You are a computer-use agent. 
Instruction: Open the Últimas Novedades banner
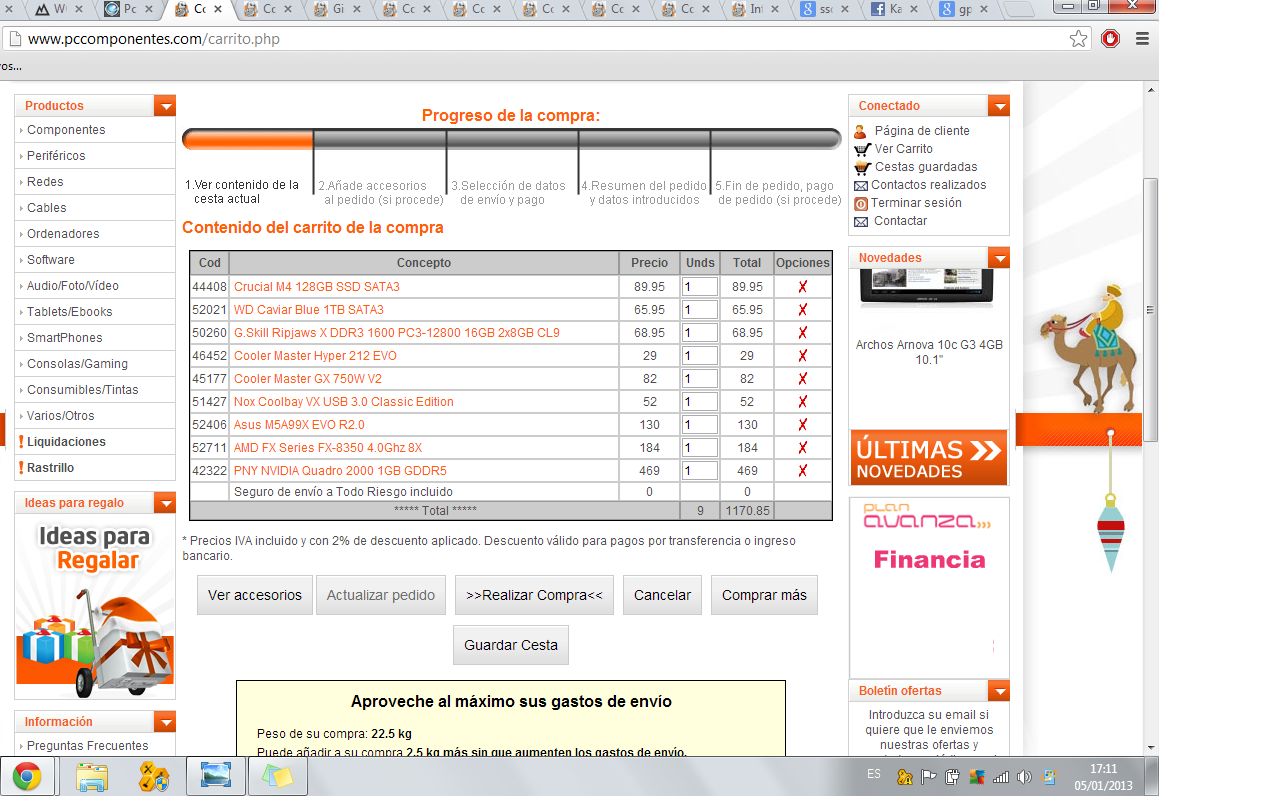[x=929, y=458]
